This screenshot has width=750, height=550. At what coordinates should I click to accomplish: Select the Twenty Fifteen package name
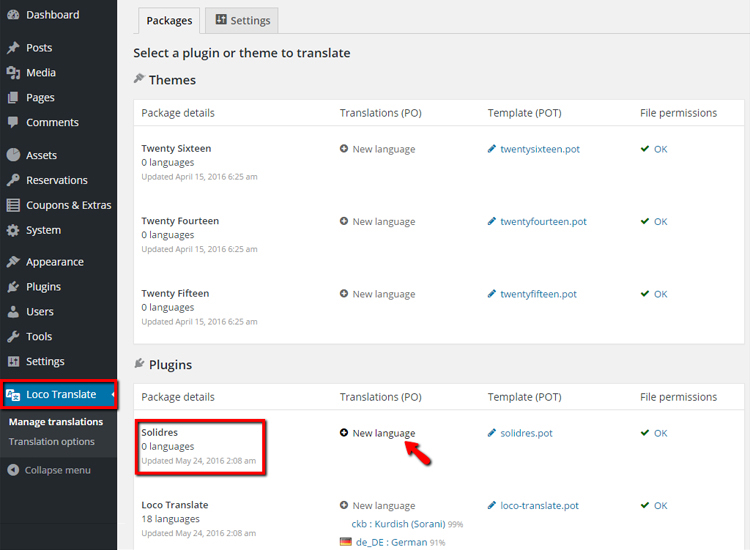175,293
